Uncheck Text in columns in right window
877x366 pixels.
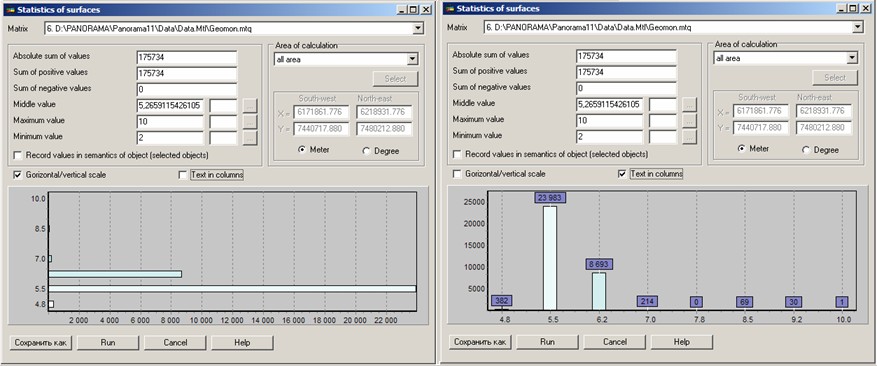(x=622, y=174)
